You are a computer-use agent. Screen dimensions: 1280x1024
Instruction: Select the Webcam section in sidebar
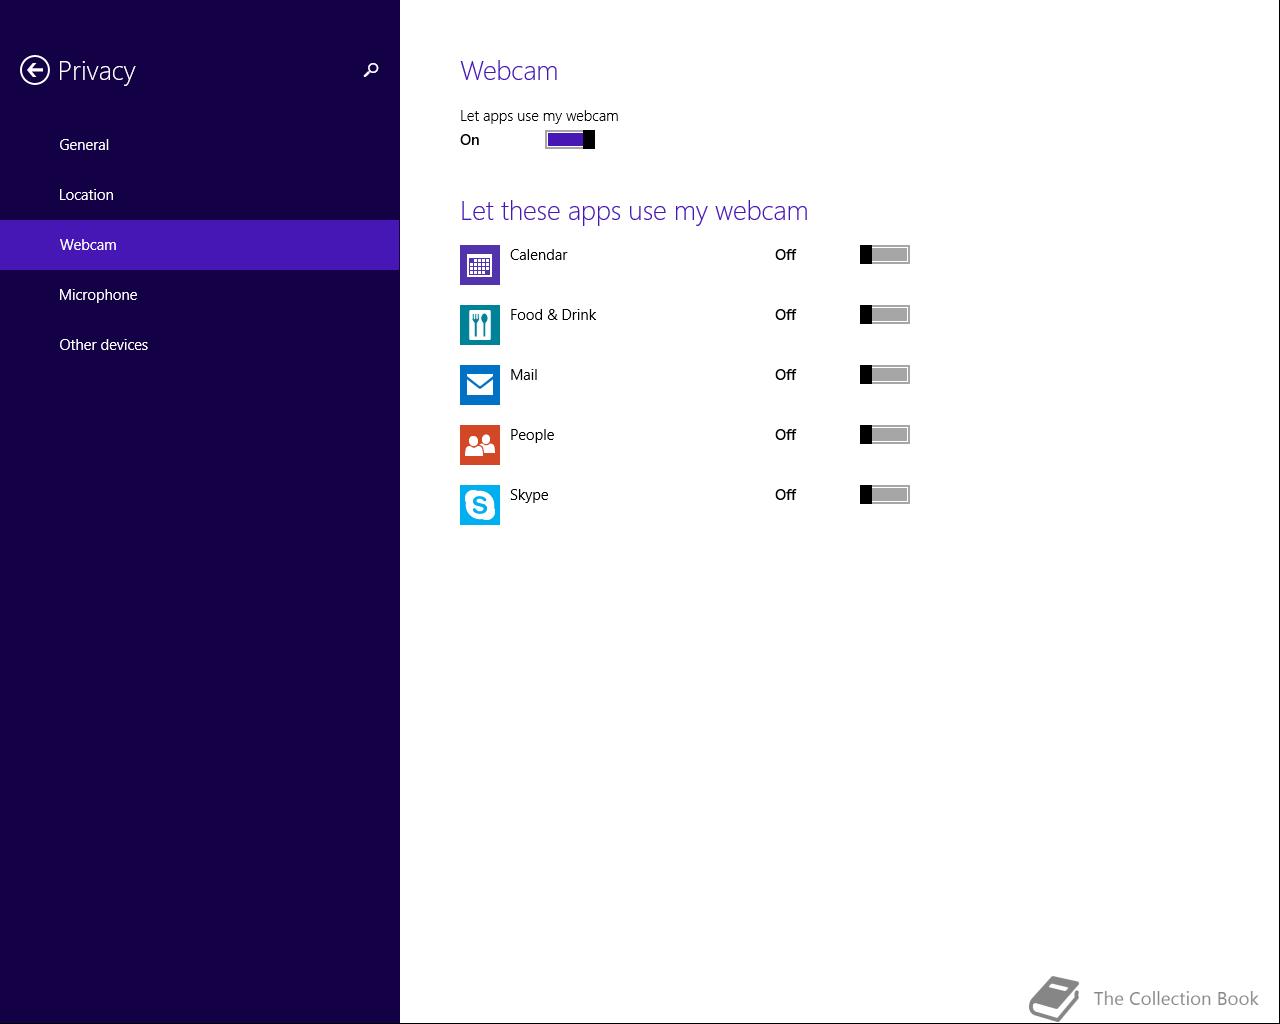point(200,245)
